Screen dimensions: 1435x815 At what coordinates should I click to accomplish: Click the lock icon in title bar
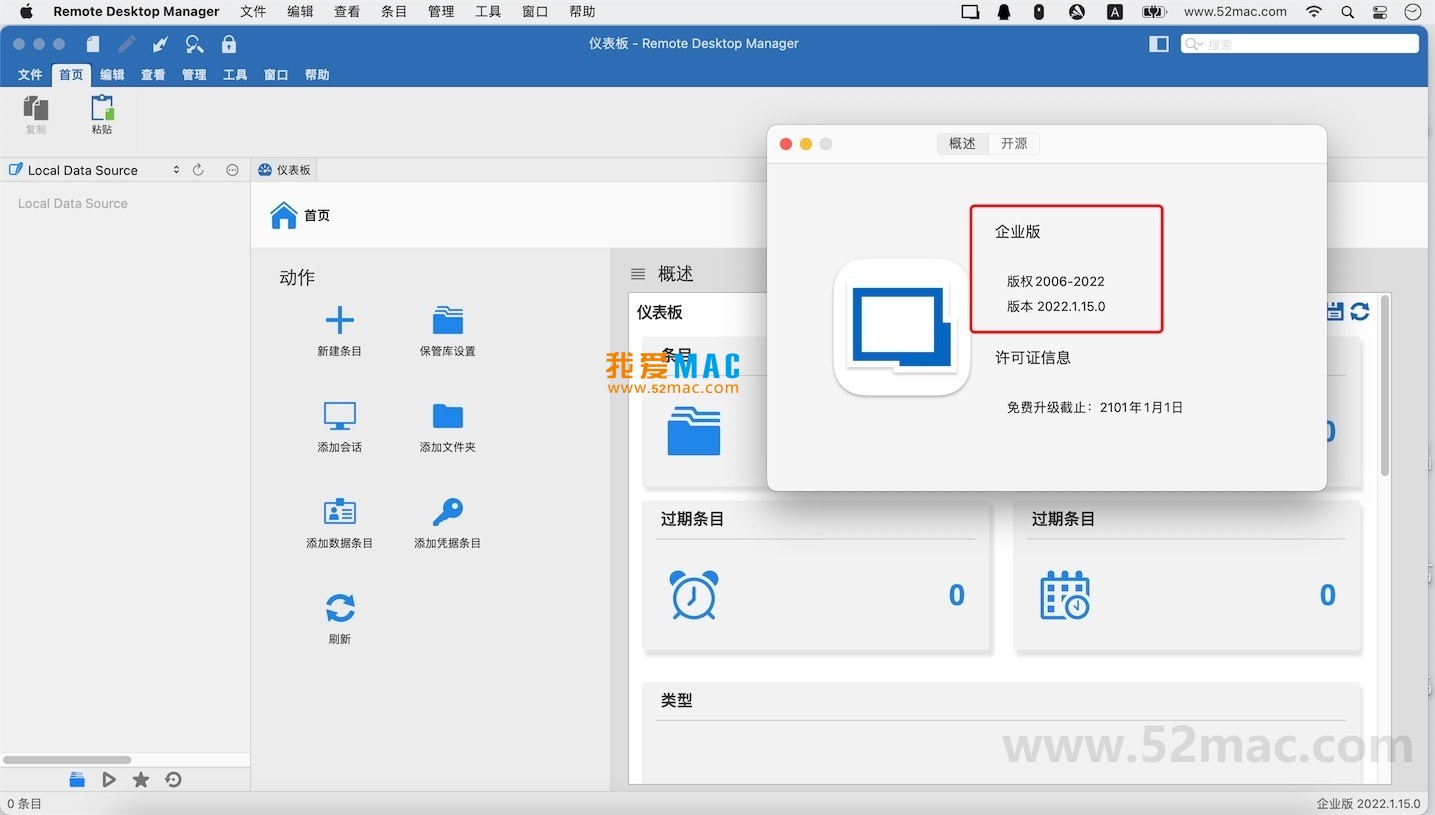point(229,44)
